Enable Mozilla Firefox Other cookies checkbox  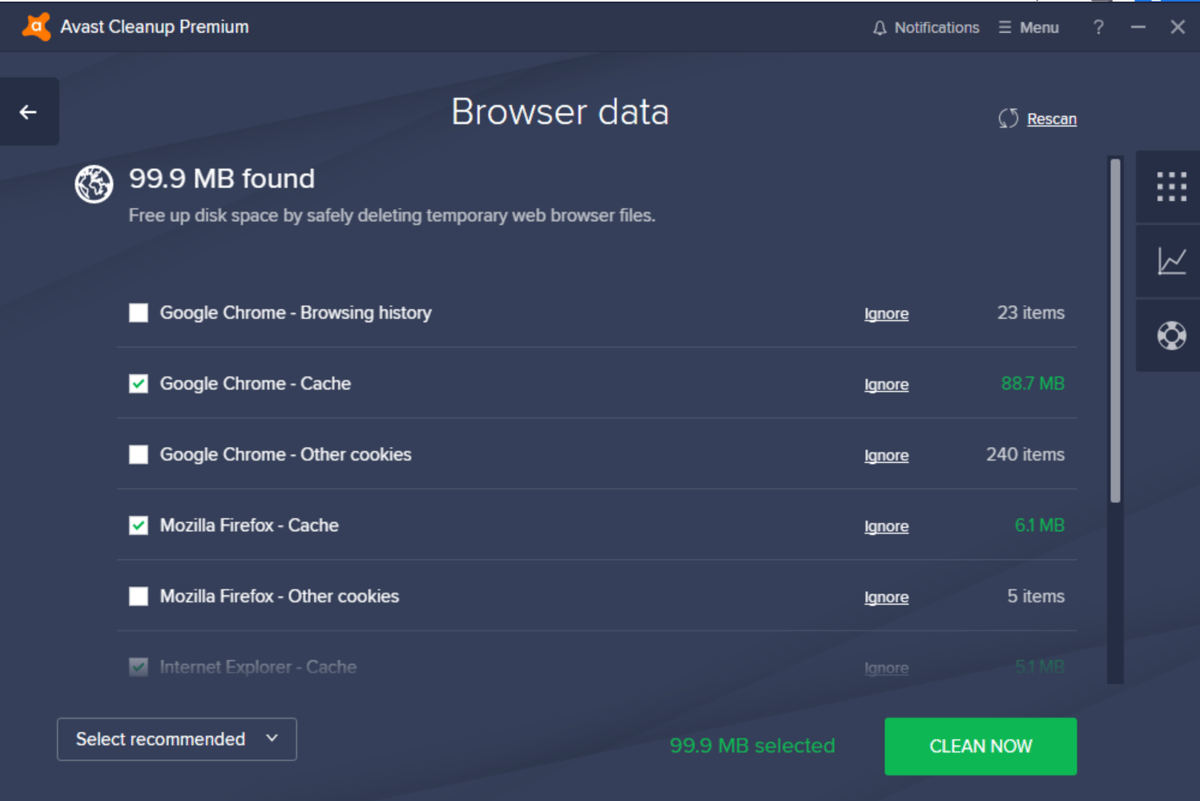coord(139,597)
